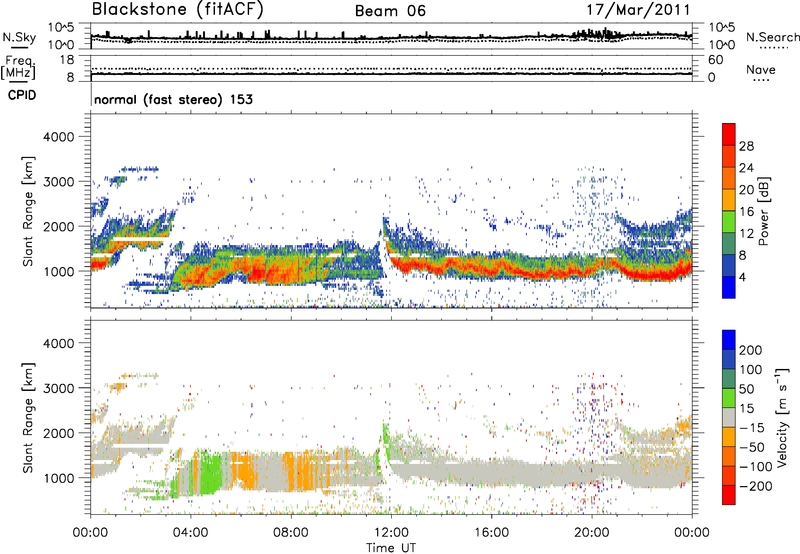This screenshot has height=554, width=800.
Task: Click the '04:00' time tick label
Action: tap(190, 533)
